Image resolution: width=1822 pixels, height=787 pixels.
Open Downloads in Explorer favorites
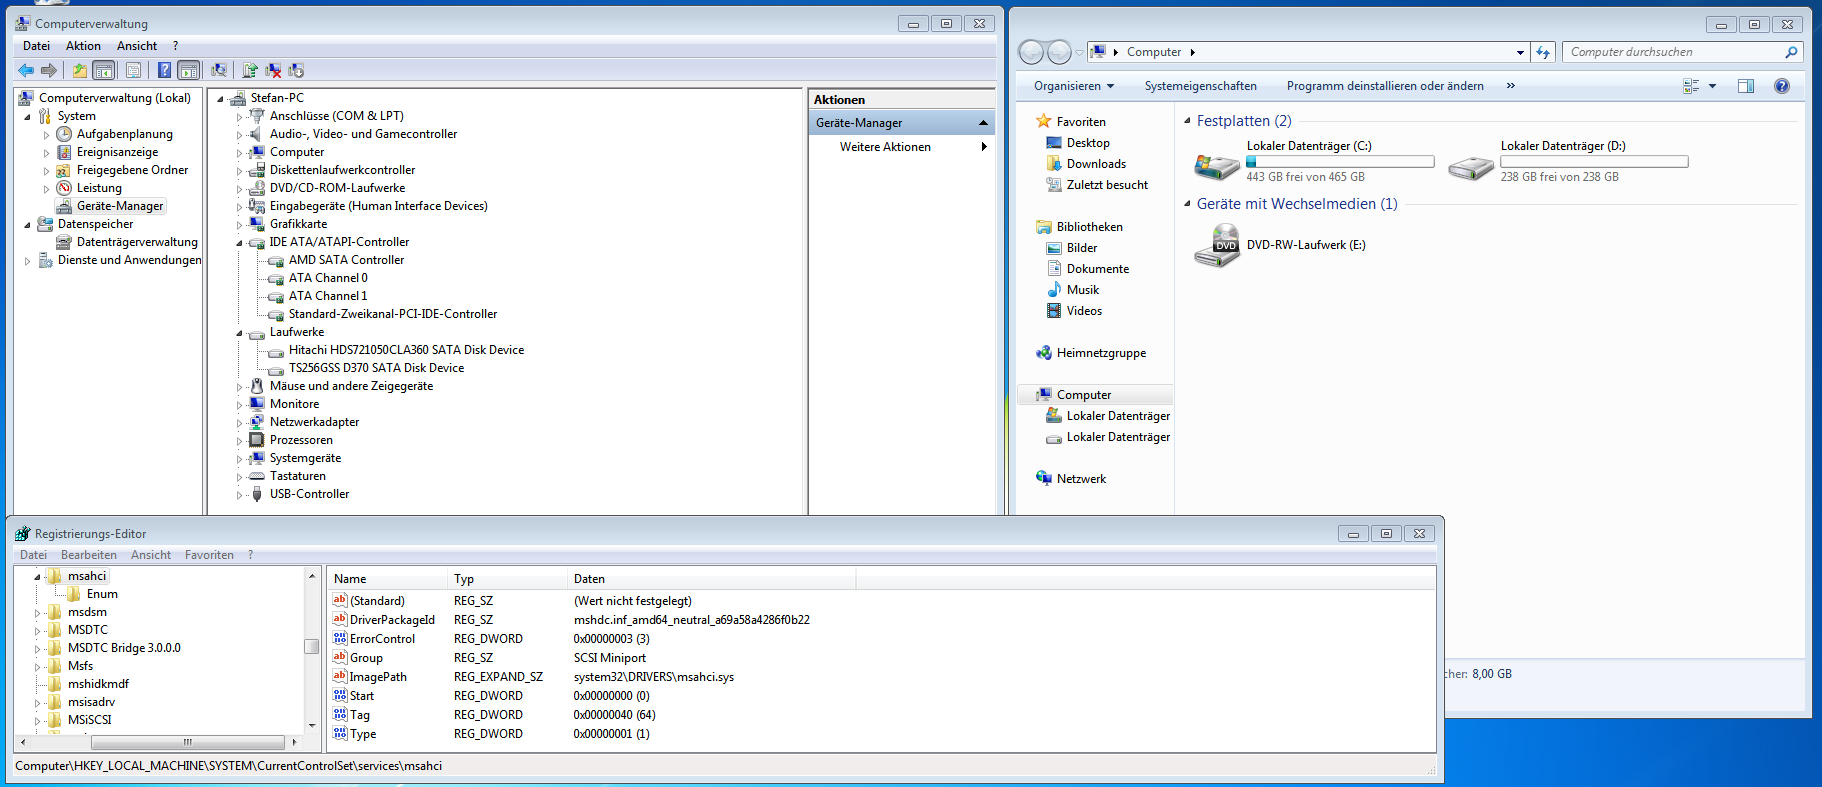(1096, 164)
